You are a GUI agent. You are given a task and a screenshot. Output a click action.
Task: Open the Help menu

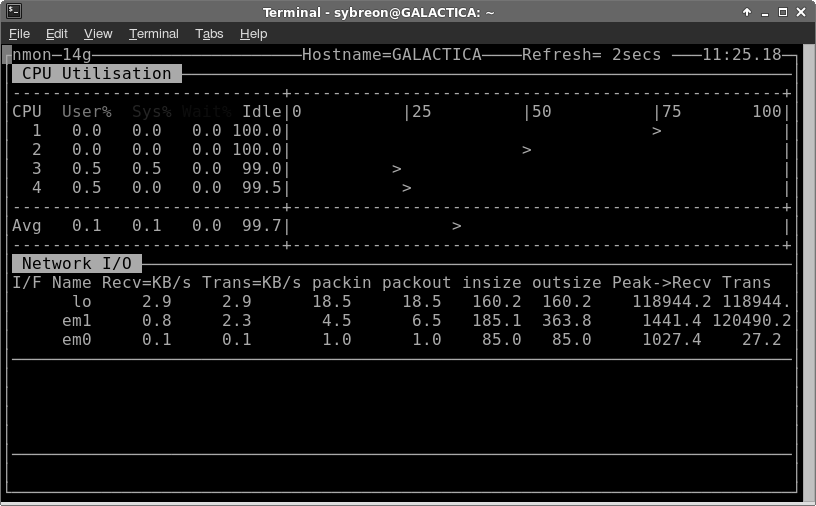coord(253,33)
